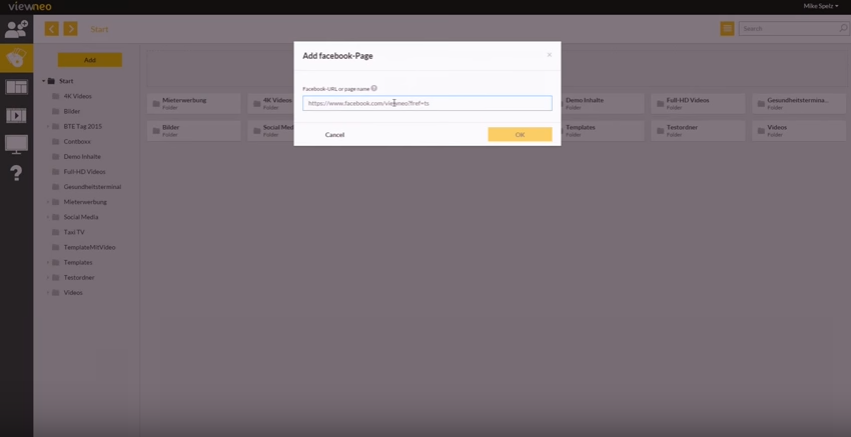
Task: Open the Mike Spelz user menu
Action: tap(821, 7)
